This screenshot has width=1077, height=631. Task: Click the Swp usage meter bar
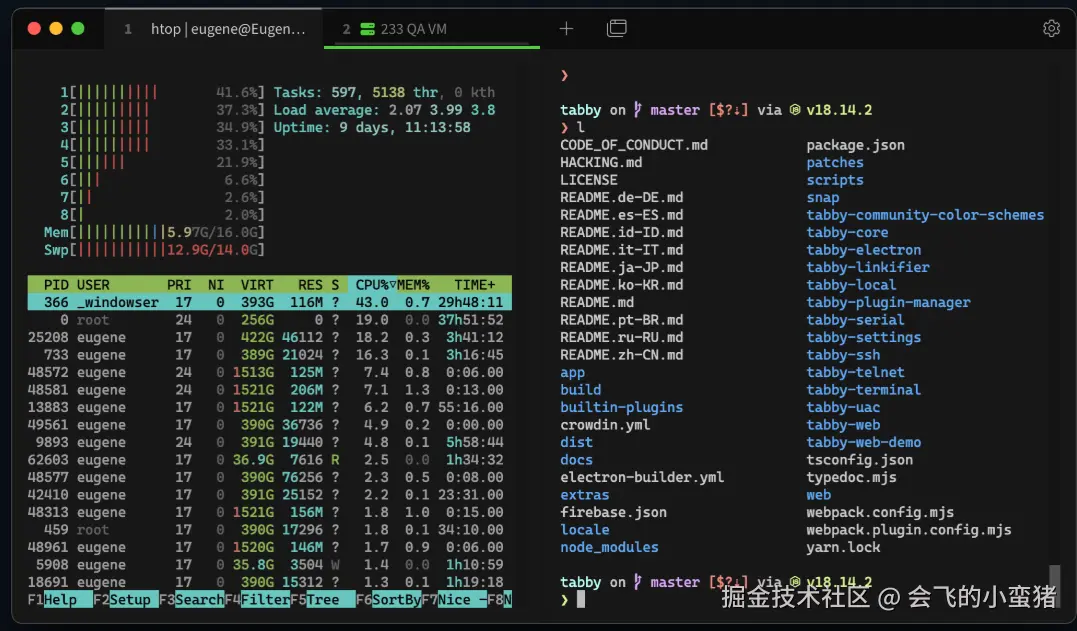(x=155, y=250)
